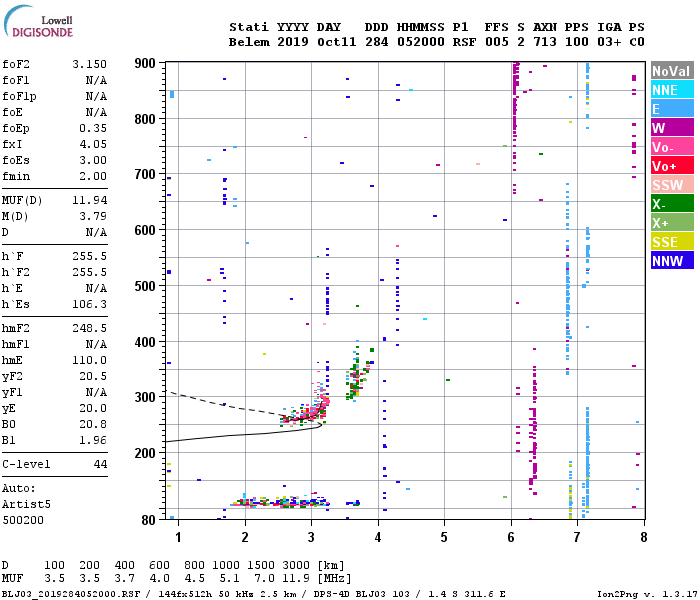700x600 pixels.
Task: Click the 500 km axis label
Action: pyautogui.click(x=145, y=286)
